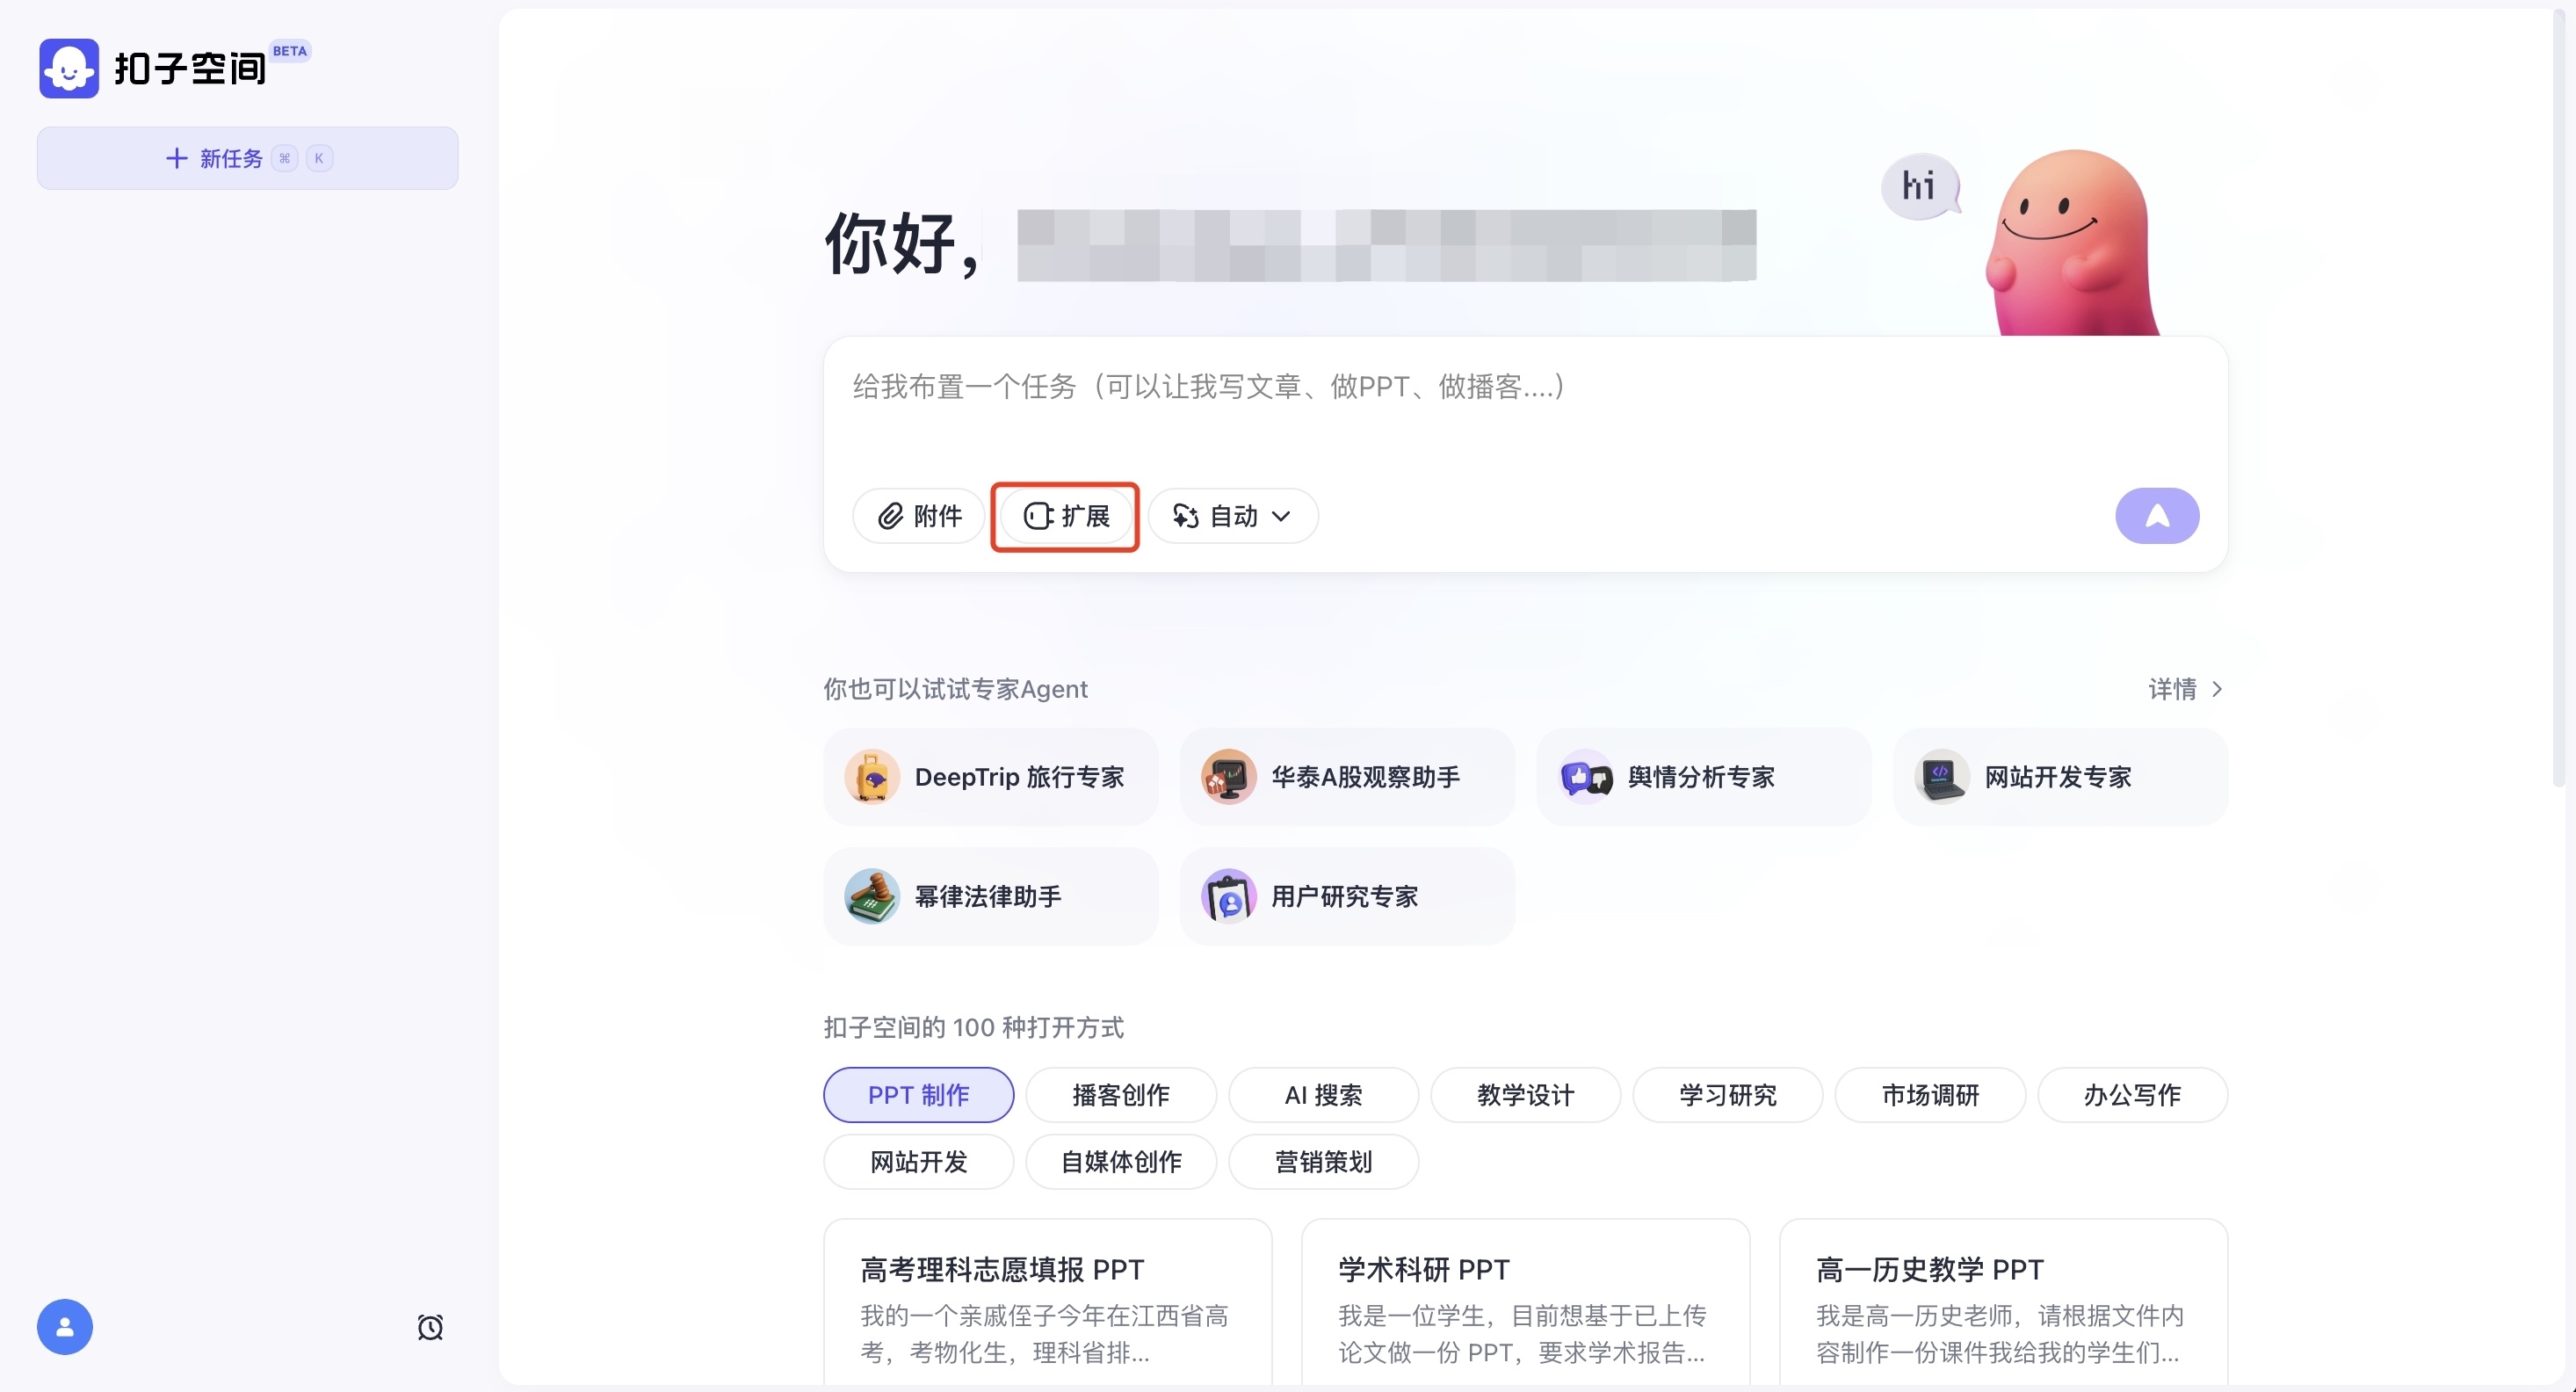
Task: Open the 用户研究专家 clipboard agent
Action: click(1347, 896)
